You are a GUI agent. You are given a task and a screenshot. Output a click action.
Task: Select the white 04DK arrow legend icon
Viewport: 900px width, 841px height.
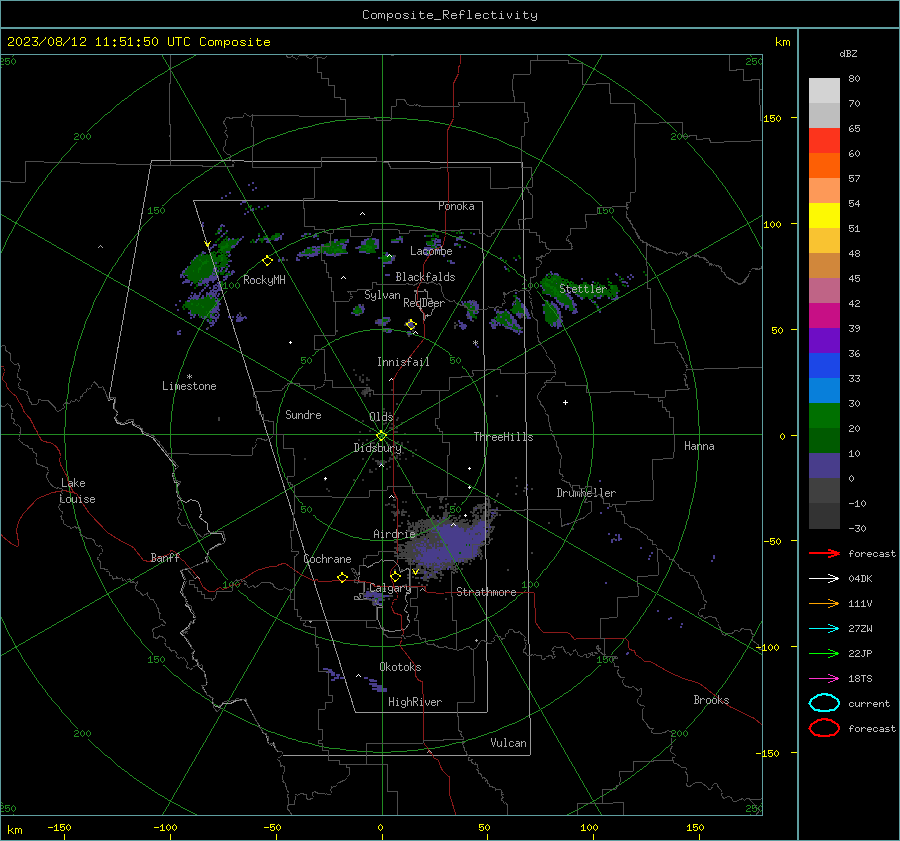[824, 579]
